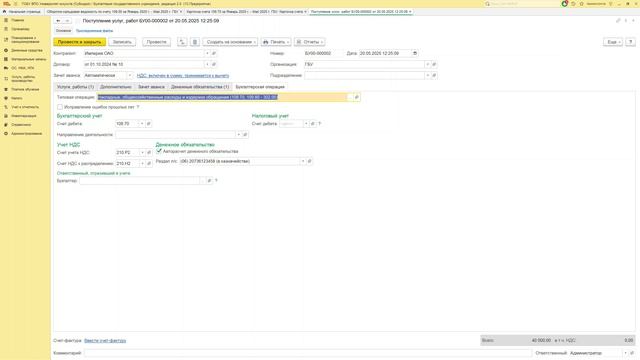Open the counterparty Империя ОАО form icon
This screenshot has height=360, width=640.
point(214,53)
